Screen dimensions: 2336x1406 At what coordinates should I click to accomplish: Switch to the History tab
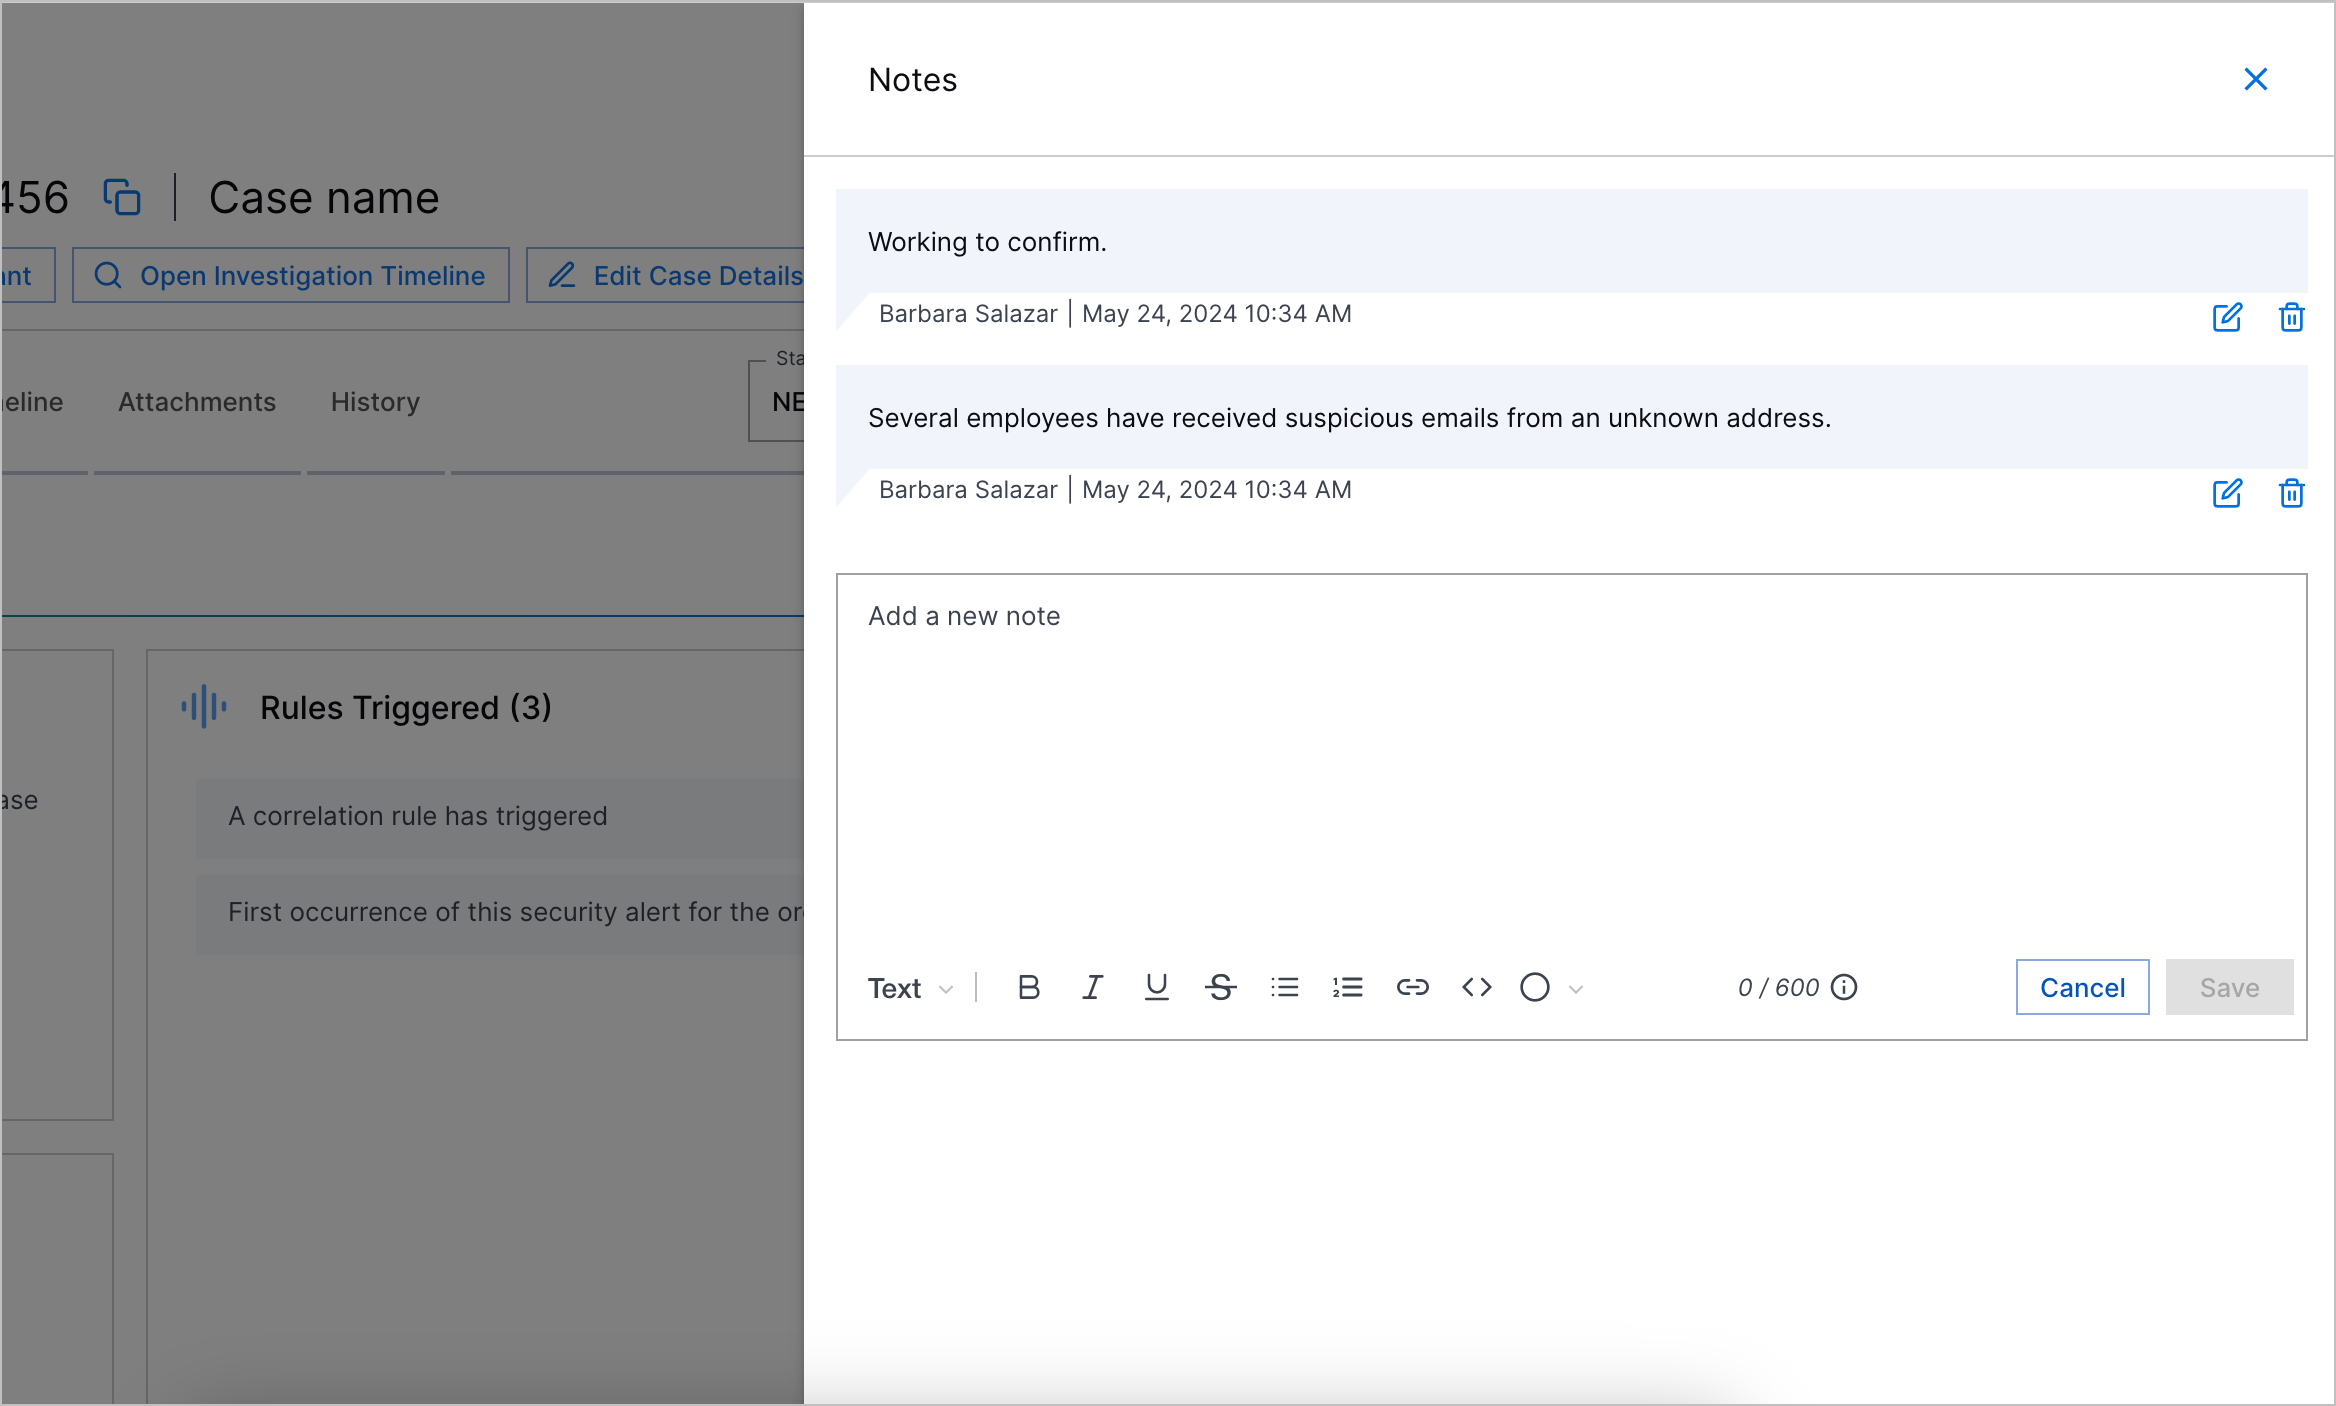375,402
